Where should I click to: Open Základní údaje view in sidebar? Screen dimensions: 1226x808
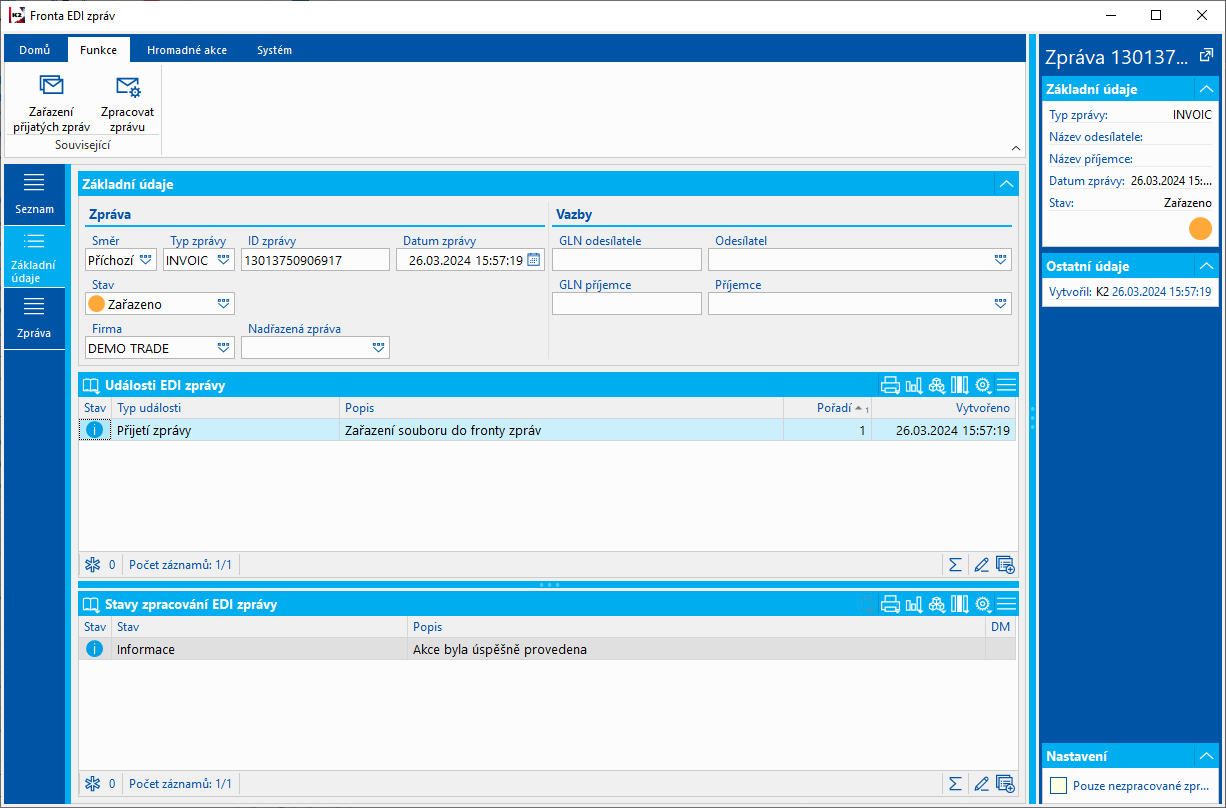point(34,257)
